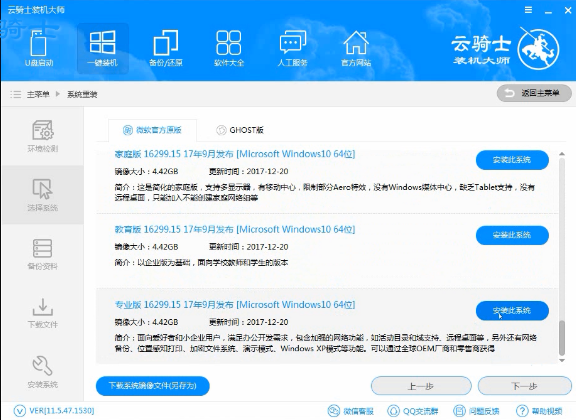Install the 专业版 Windows10 system
The height and width of the screenshot is (420, 576).
click(512, 311)
